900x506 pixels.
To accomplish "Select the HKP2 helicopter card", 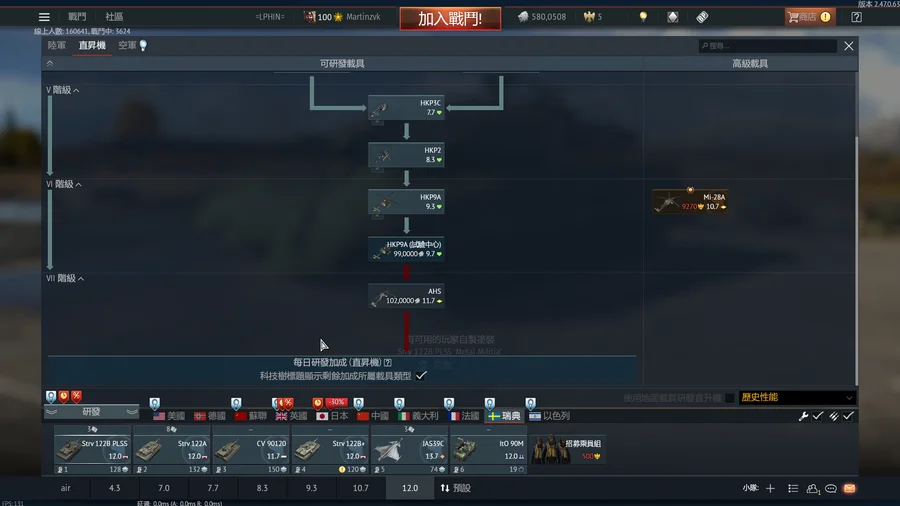I will point(406,155).
